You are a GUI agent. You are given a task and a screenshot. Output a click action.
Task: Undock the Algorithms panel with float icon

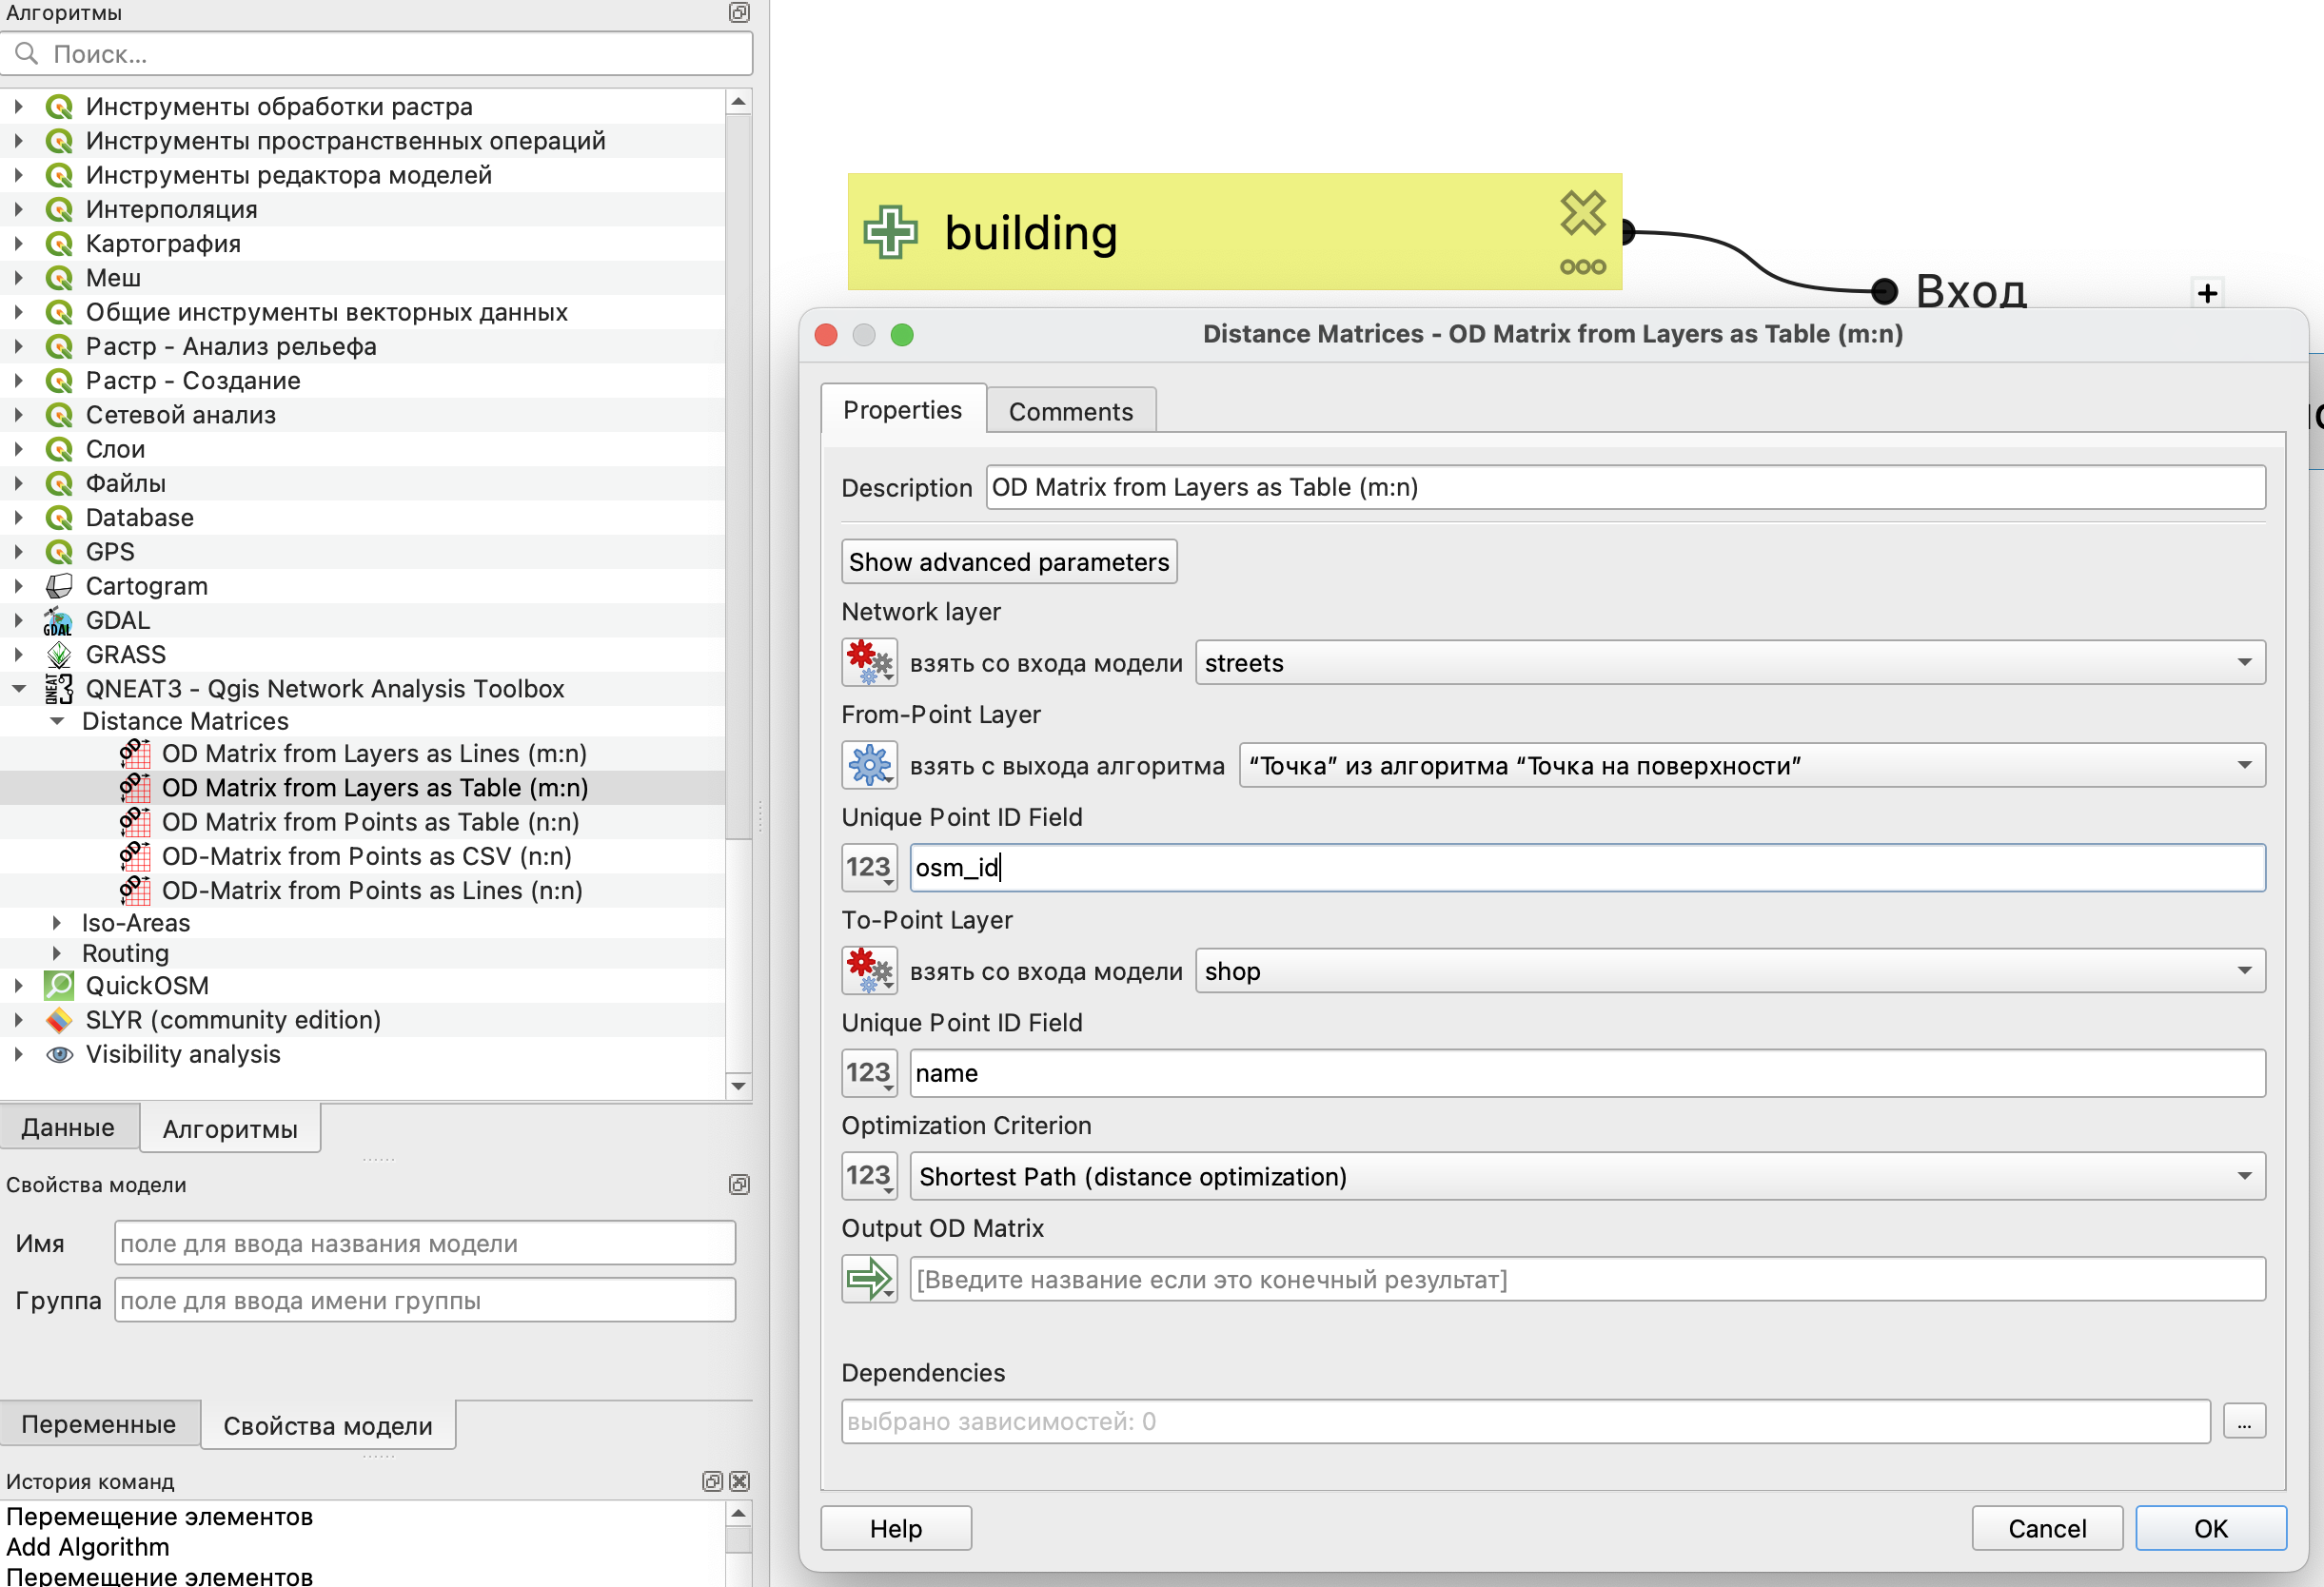[x=739, y=12]
